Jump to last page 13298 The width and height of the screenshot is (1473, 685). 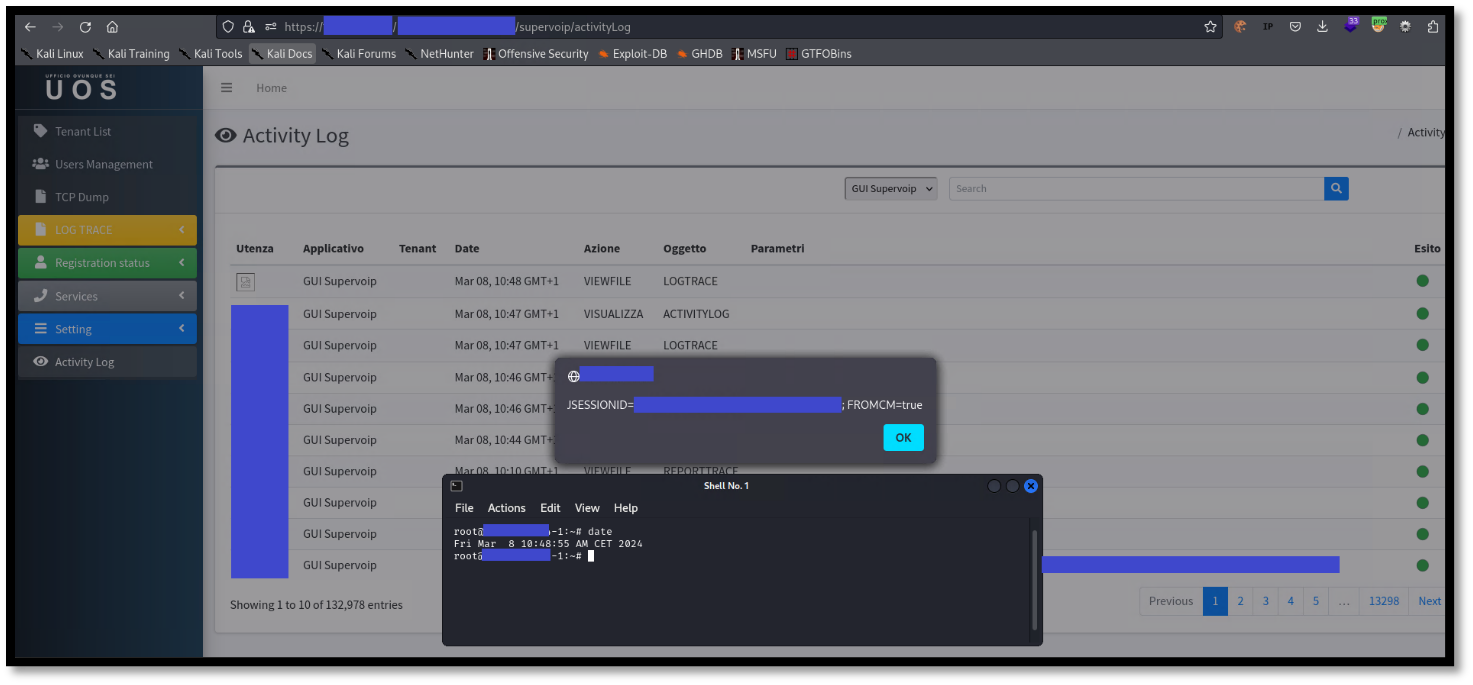pyautogui.click(x=1384, y=601)
